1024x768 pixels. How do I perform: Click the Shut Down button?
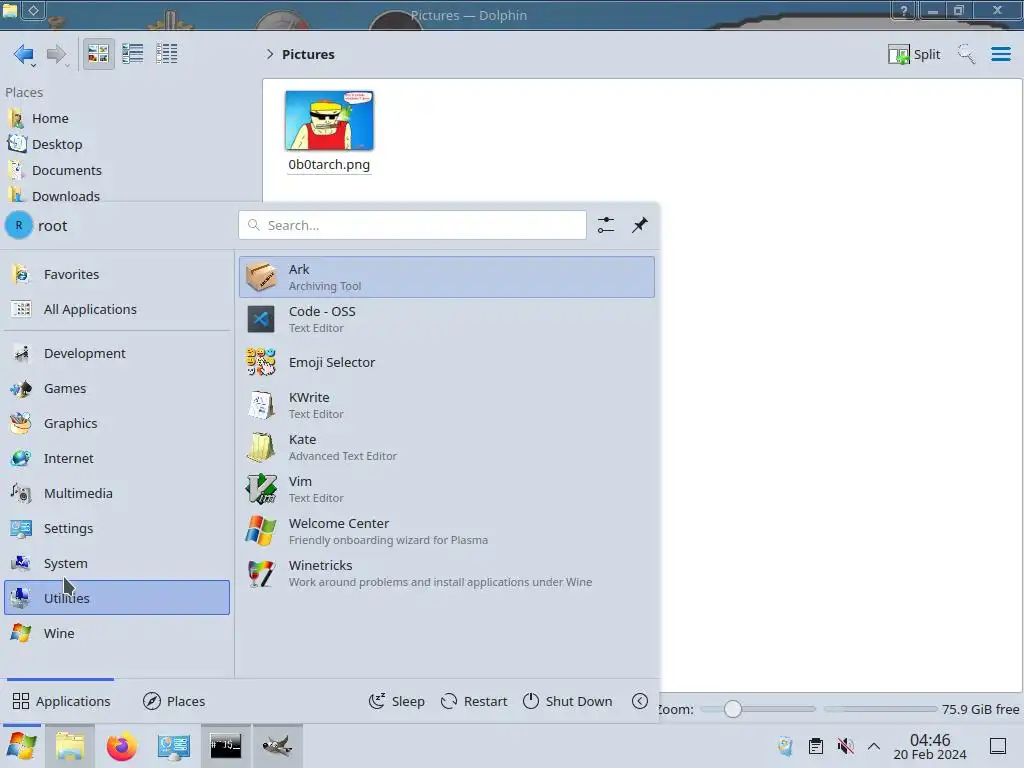(x=568, y=701)
